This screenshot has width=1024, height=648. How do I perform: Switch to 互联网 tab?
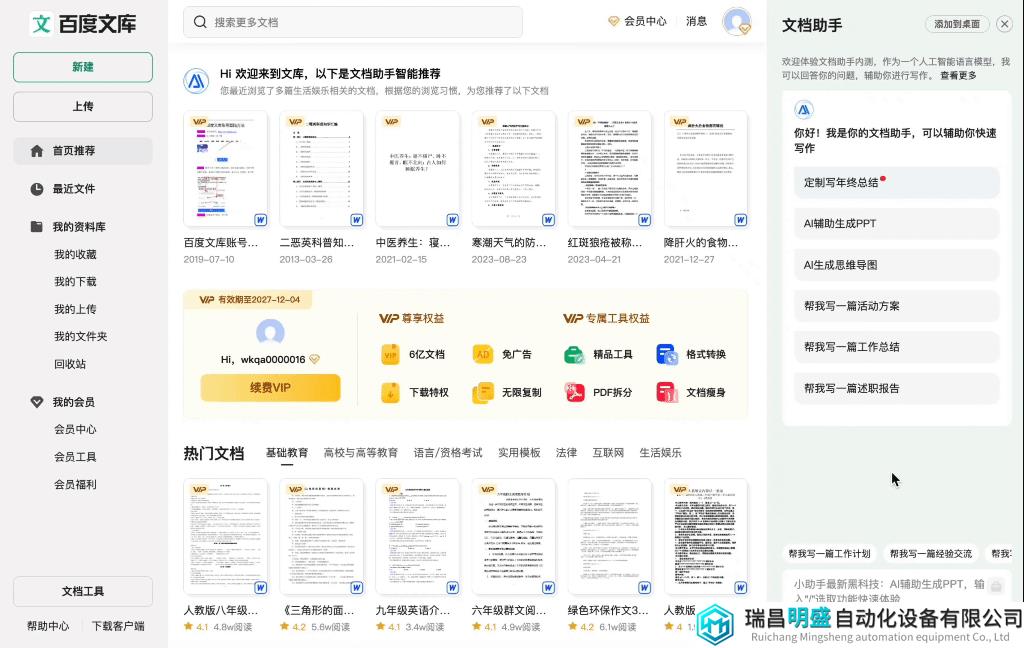(x=608, y=453)
